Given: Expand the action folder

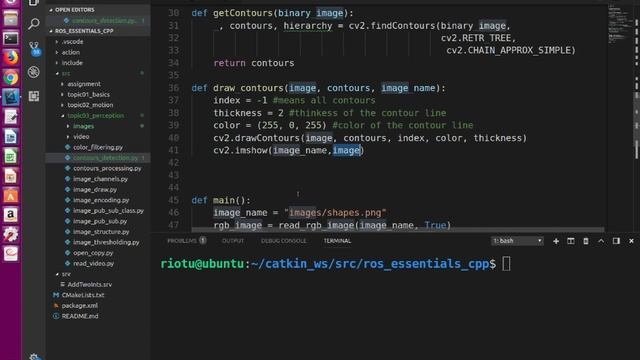Looking at the screenshot, I should click(71, 52).
